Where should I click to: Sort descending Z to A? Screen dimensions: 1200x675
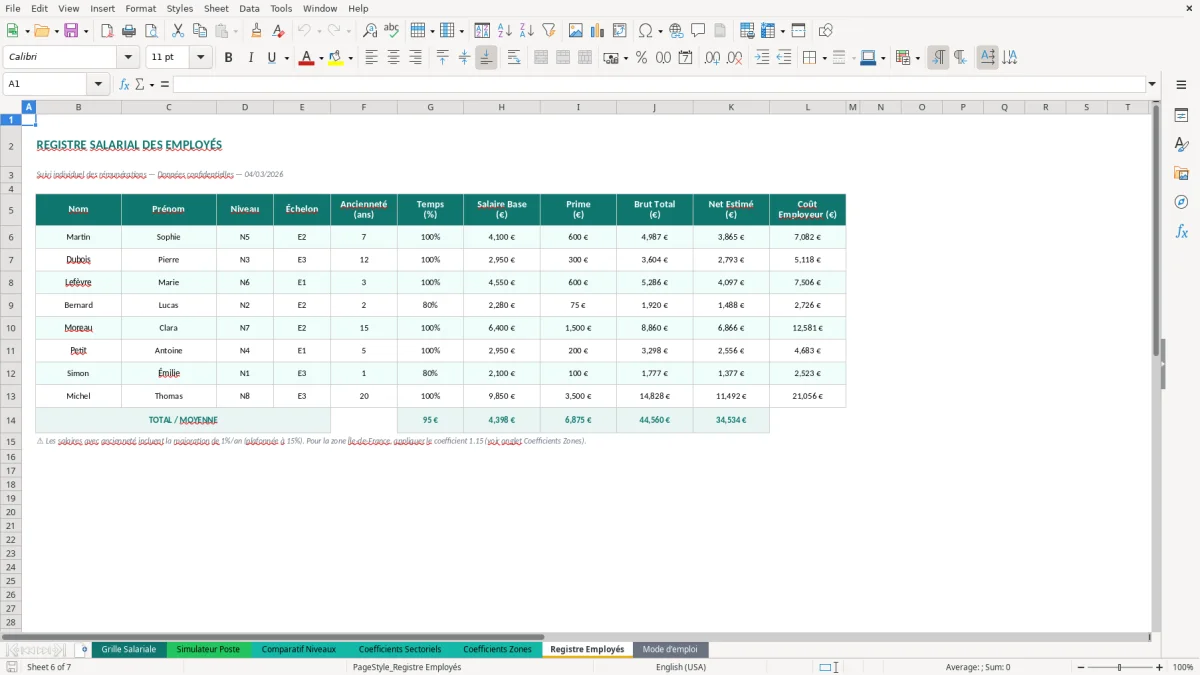click(526, 31)
